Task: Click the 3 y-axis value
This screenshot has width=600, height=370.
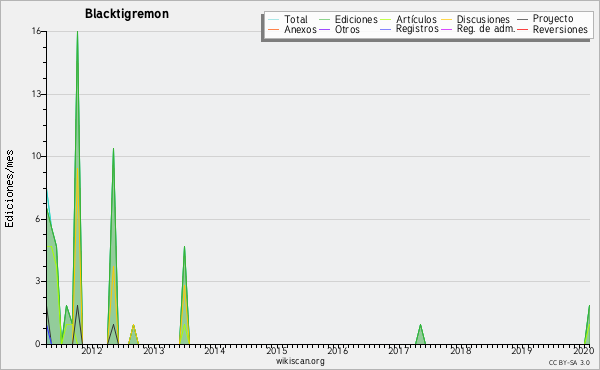Action: pyautogui.click(x=38, y=281)
